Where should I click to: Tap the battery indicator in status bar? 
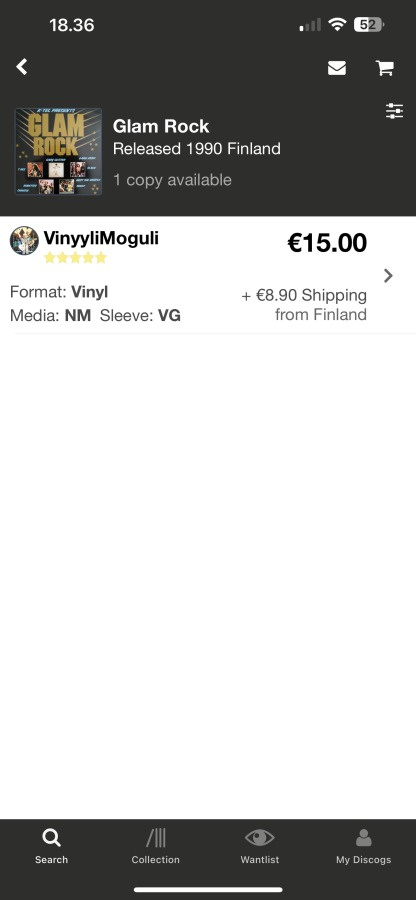tap(369, 25)
